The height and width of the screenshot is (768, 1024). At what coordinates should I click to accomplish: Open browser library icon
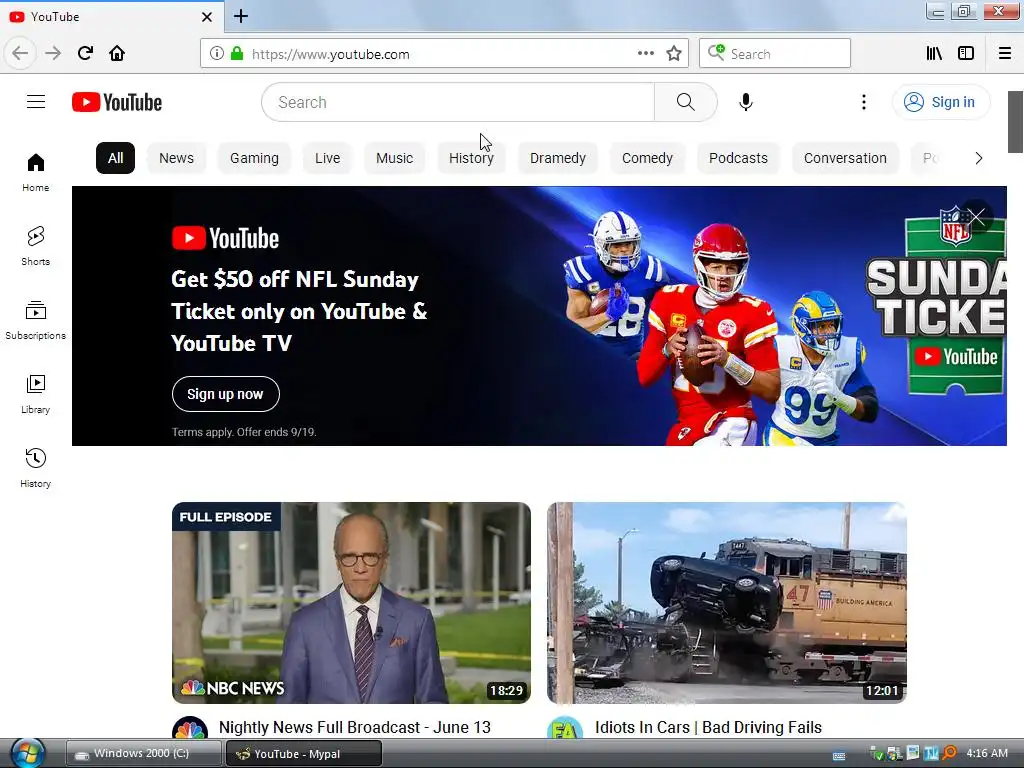click(934, 54)
